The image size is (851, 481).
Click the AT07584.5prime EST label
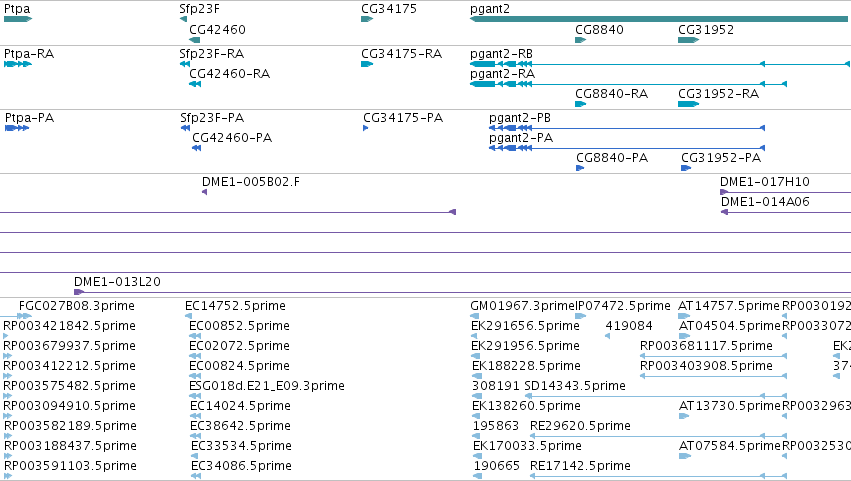729,446
